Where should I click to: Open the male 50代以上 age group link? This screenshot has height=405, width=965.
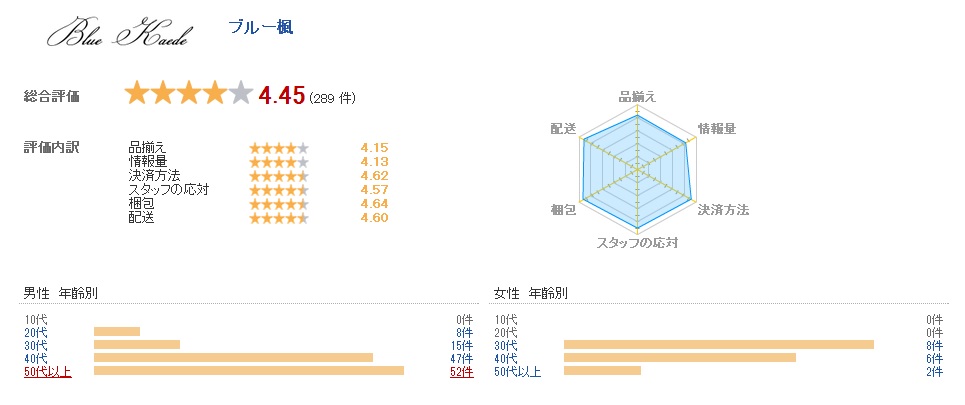47,372
